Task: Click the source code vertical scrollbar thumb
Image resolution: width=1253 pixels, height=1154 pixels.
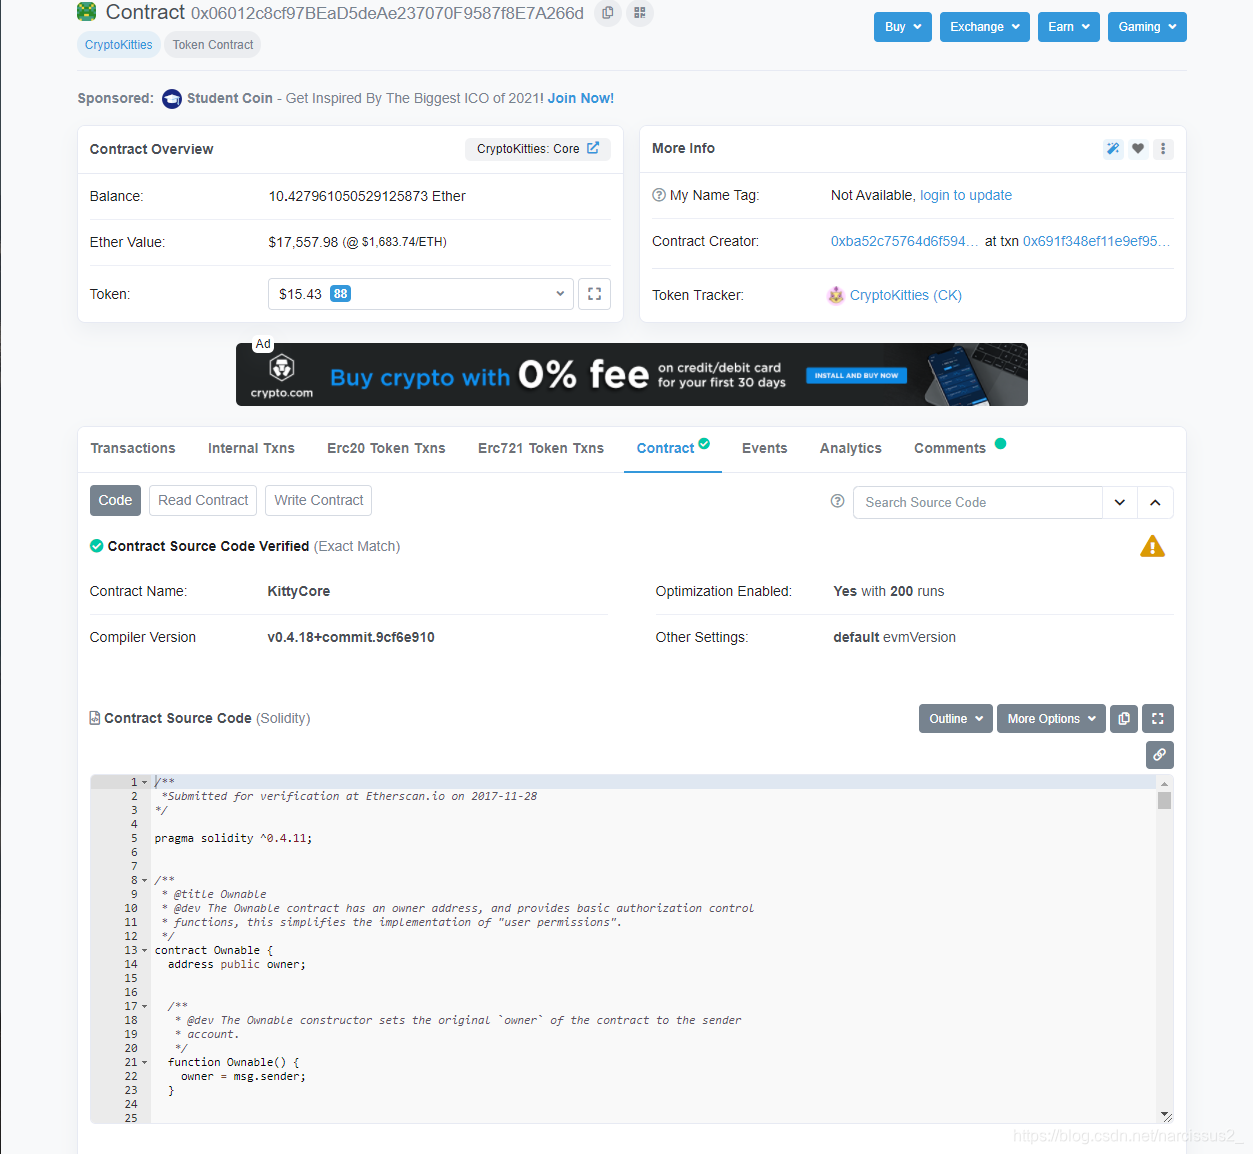Action: 1164,801
